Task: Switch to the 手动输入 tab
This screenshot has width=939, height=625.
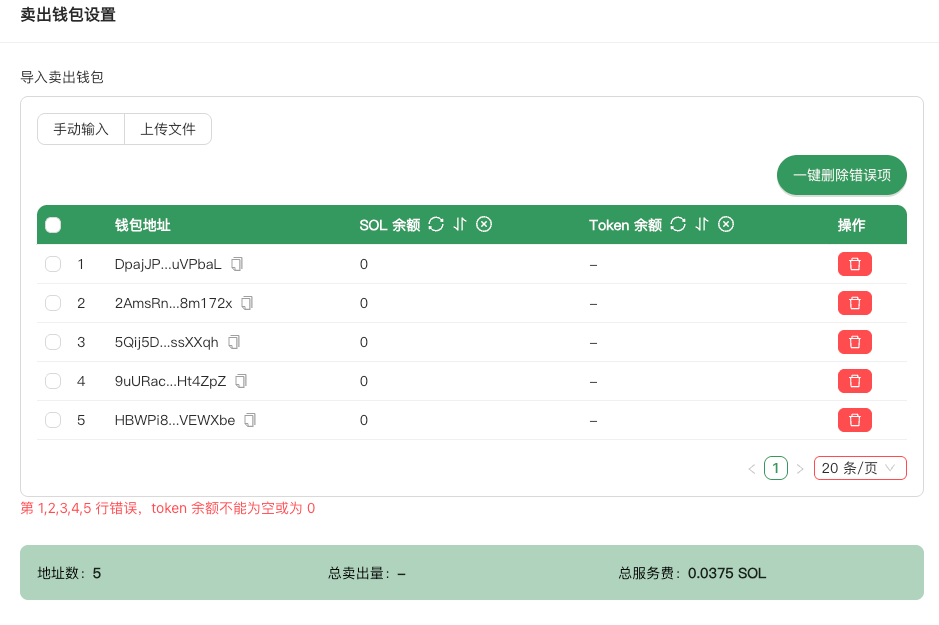Action: 81,129
